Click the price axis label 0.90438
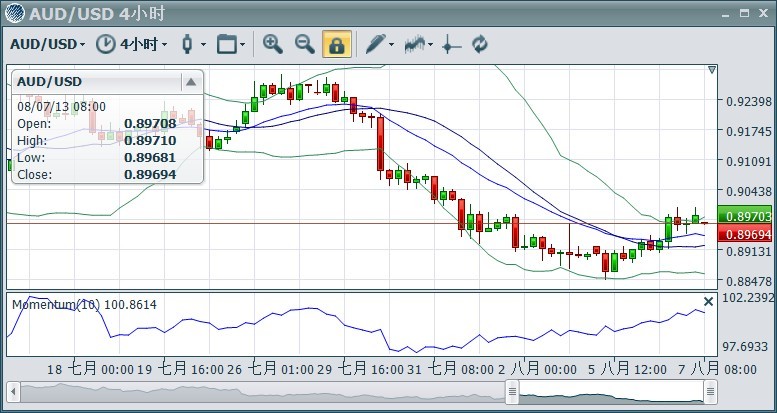Image resolution: width=777 pixels, height=413 pixels. click(x=749, y=191)
